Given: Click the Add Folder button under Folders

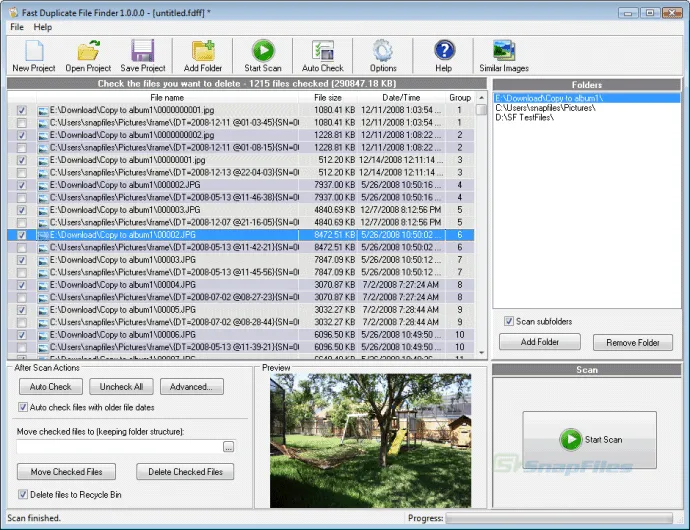Looking at the screenshot, I should tap(540, 342).
